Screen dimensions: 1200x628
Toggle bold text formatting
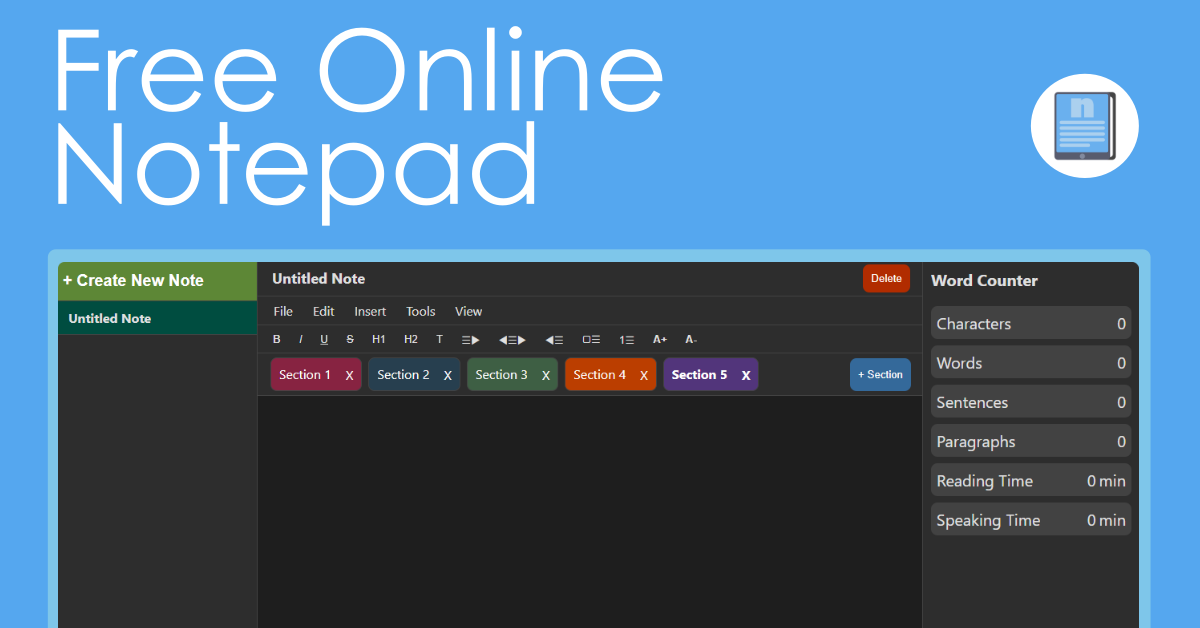click(x=276, y=339)
